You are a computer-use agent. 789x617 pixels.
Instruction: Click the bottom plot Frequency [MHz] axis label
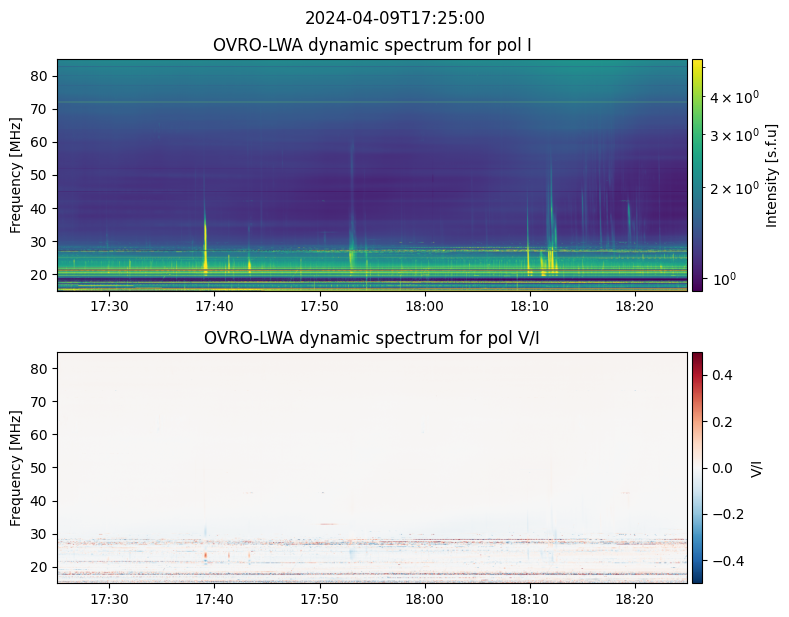pos(16,468)
